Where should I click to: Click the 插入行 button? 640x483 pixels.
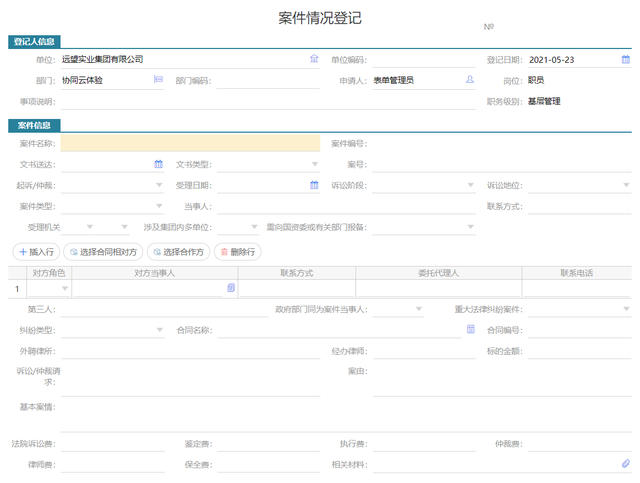(x=36, y=252)
